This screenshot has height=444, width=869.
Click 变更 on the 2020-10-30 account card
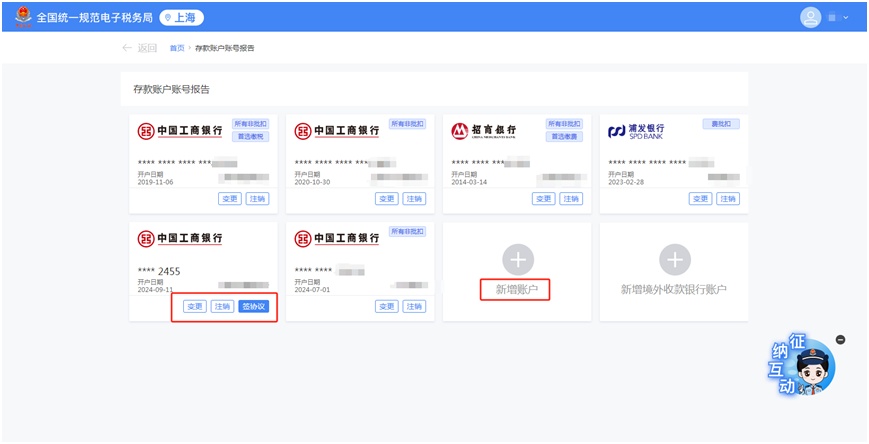click(x=386, y=199)
